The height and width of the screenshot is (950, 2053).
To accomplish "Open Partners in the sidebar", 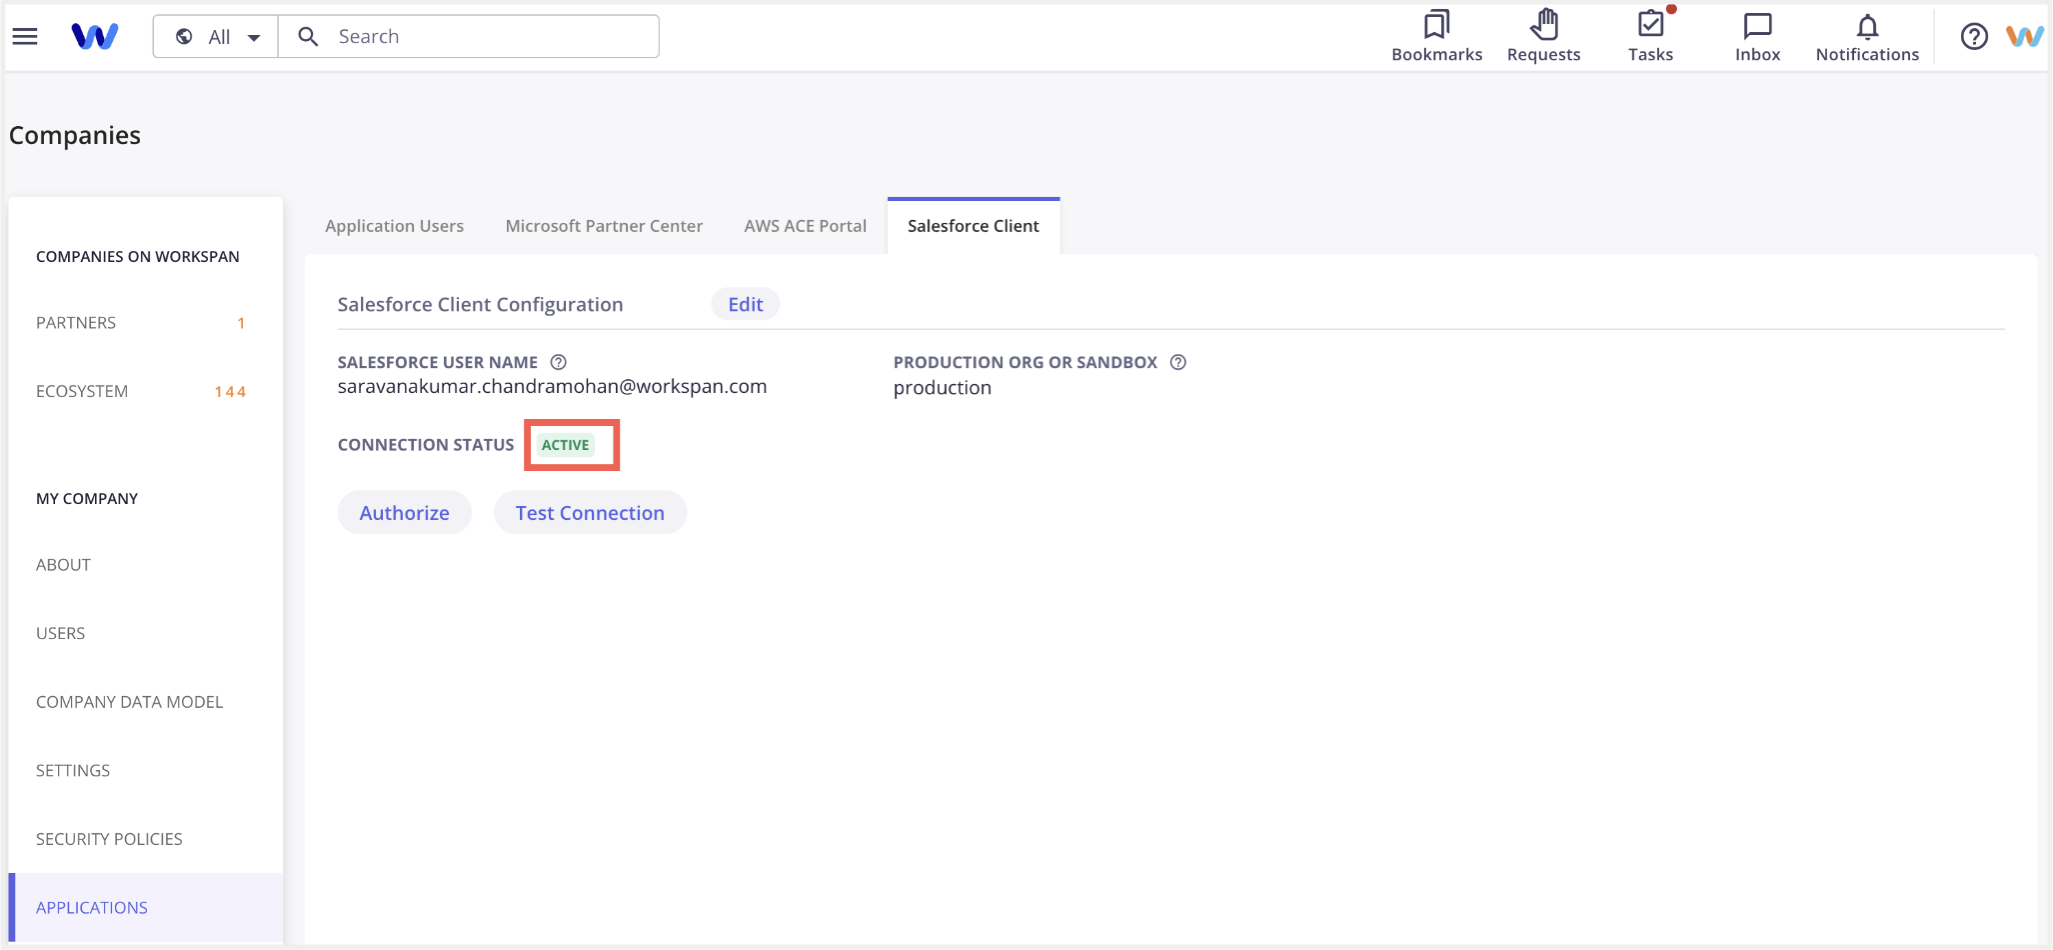I will coord(76,323).
